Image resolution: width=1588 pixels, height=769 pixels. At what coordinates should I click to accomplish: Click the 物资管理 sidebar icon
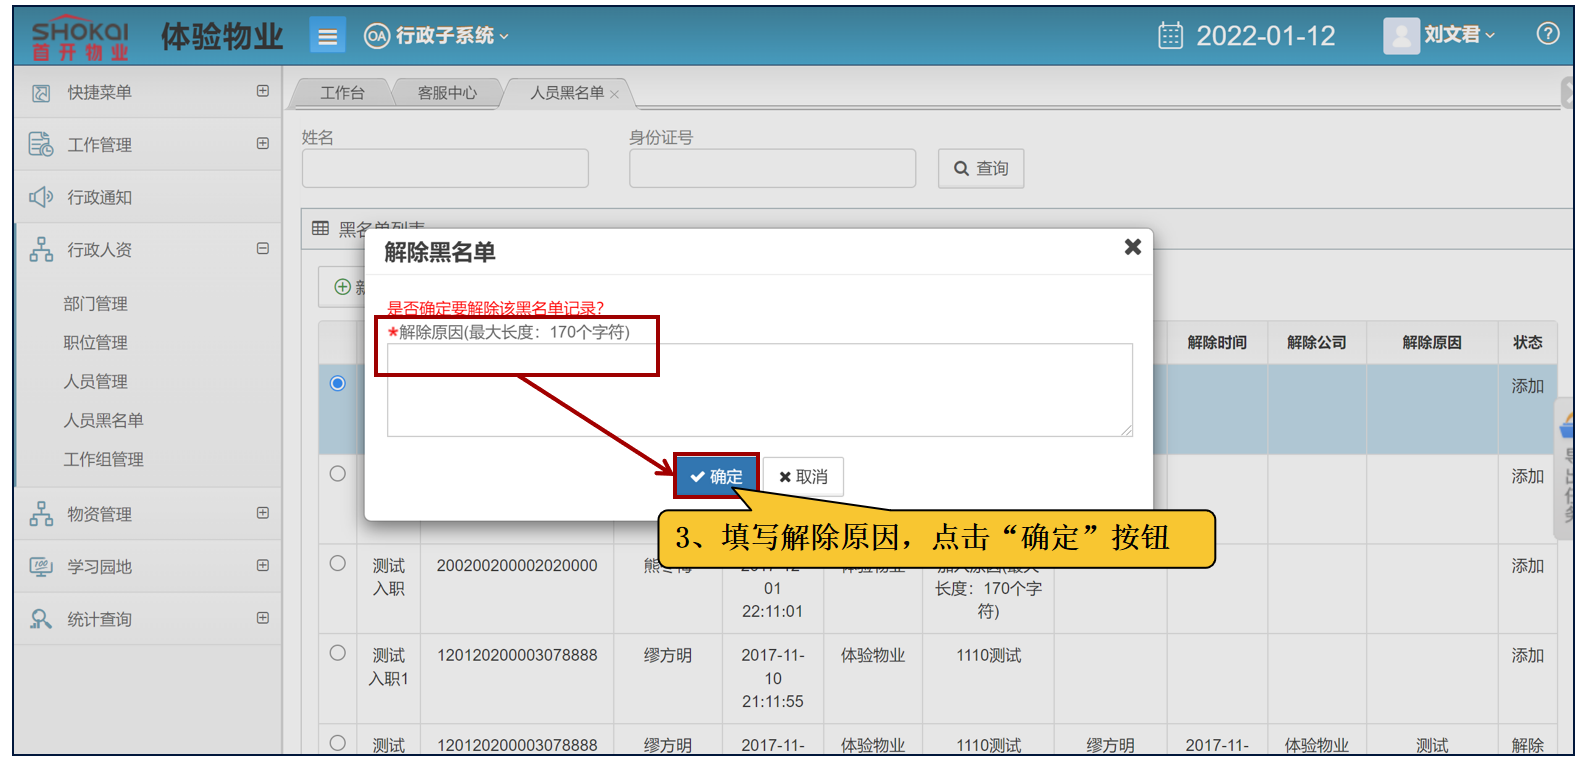(x=41, y=514)
